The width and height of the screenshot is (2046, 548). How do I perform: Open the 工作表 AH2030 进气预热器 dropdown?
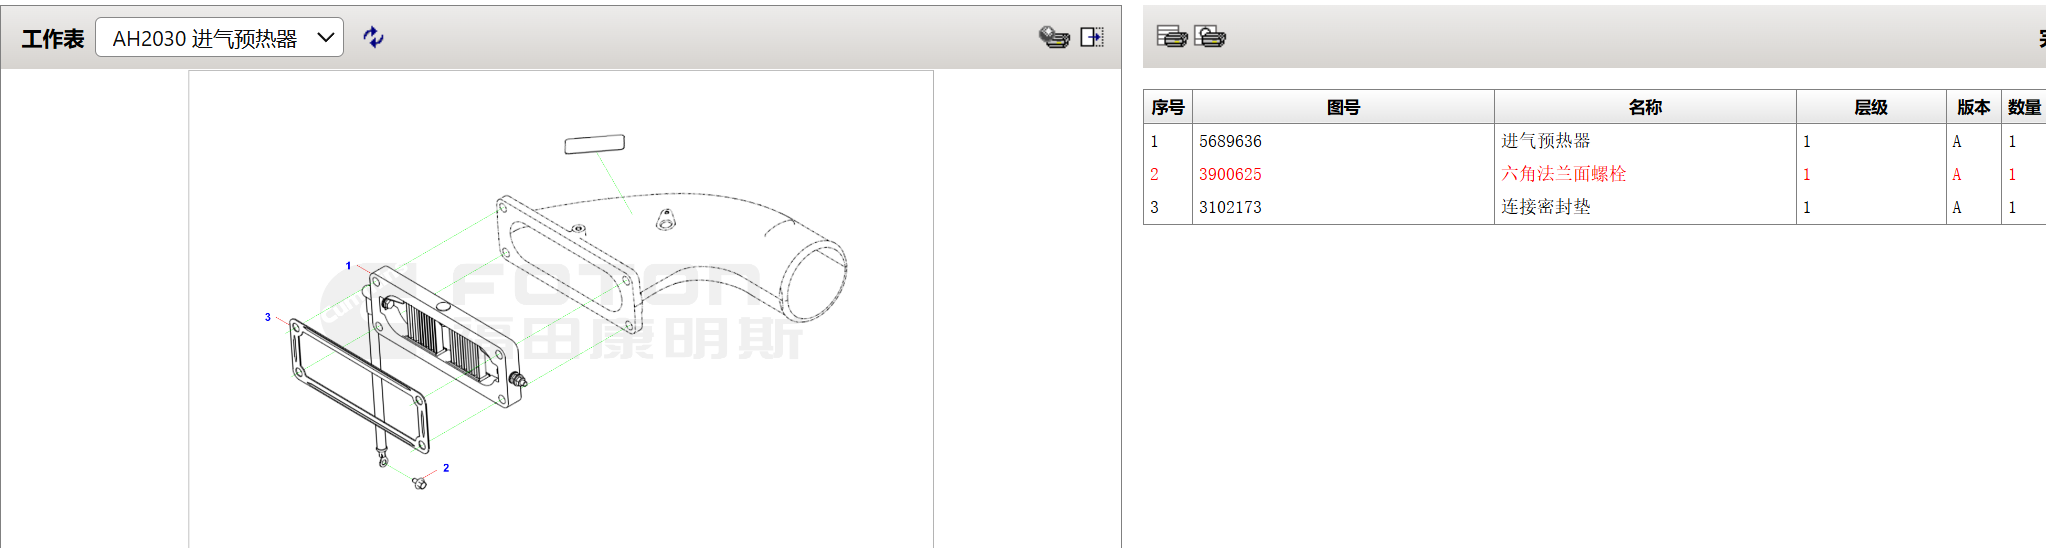pos(219,38)
